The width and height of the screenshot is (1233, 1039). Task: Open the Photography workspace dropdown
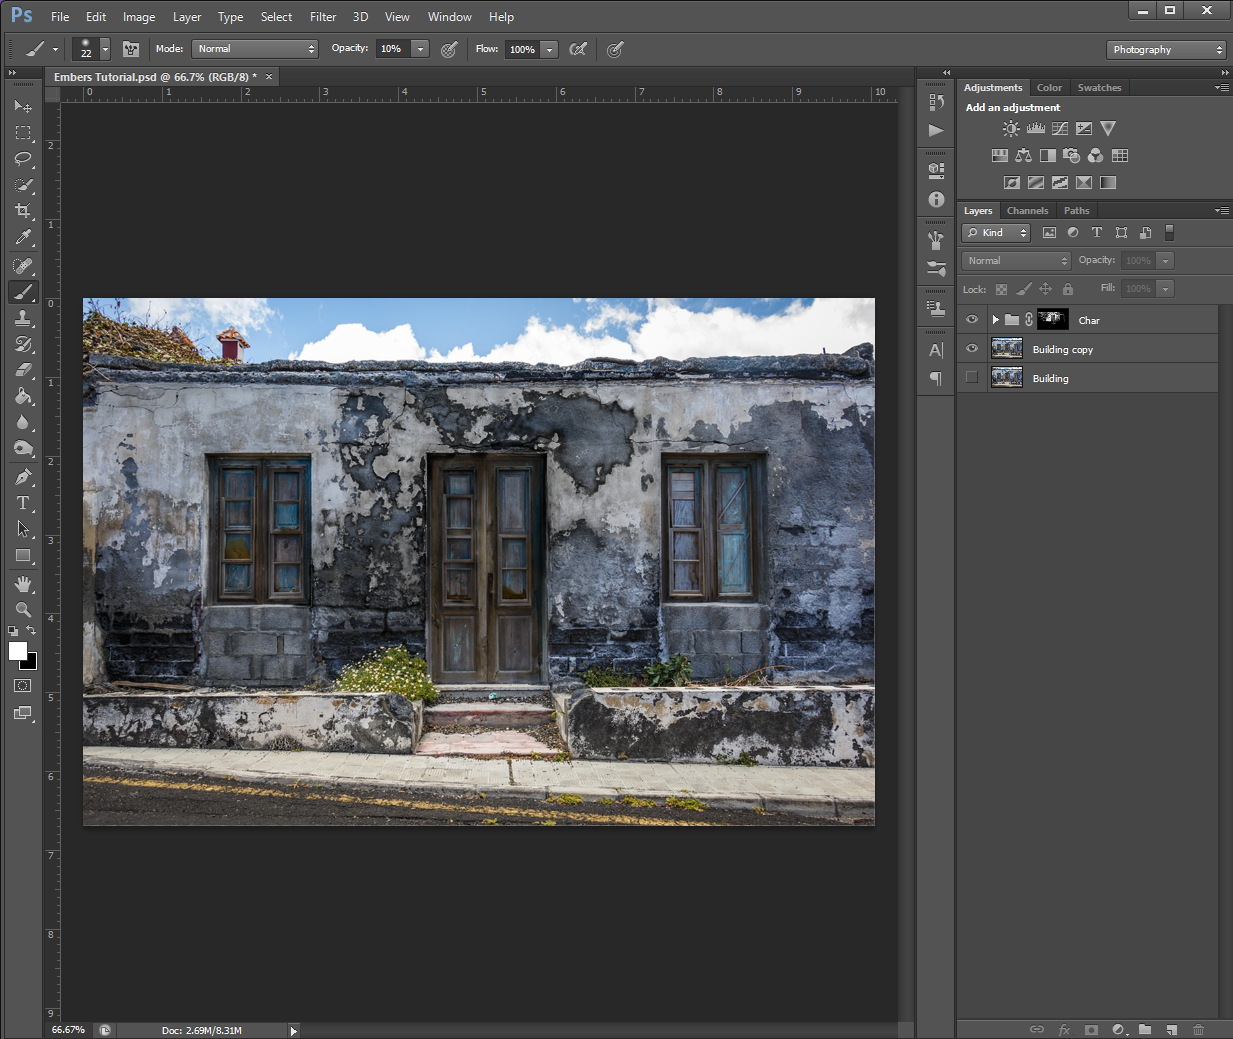click(x=1166, y=50)
